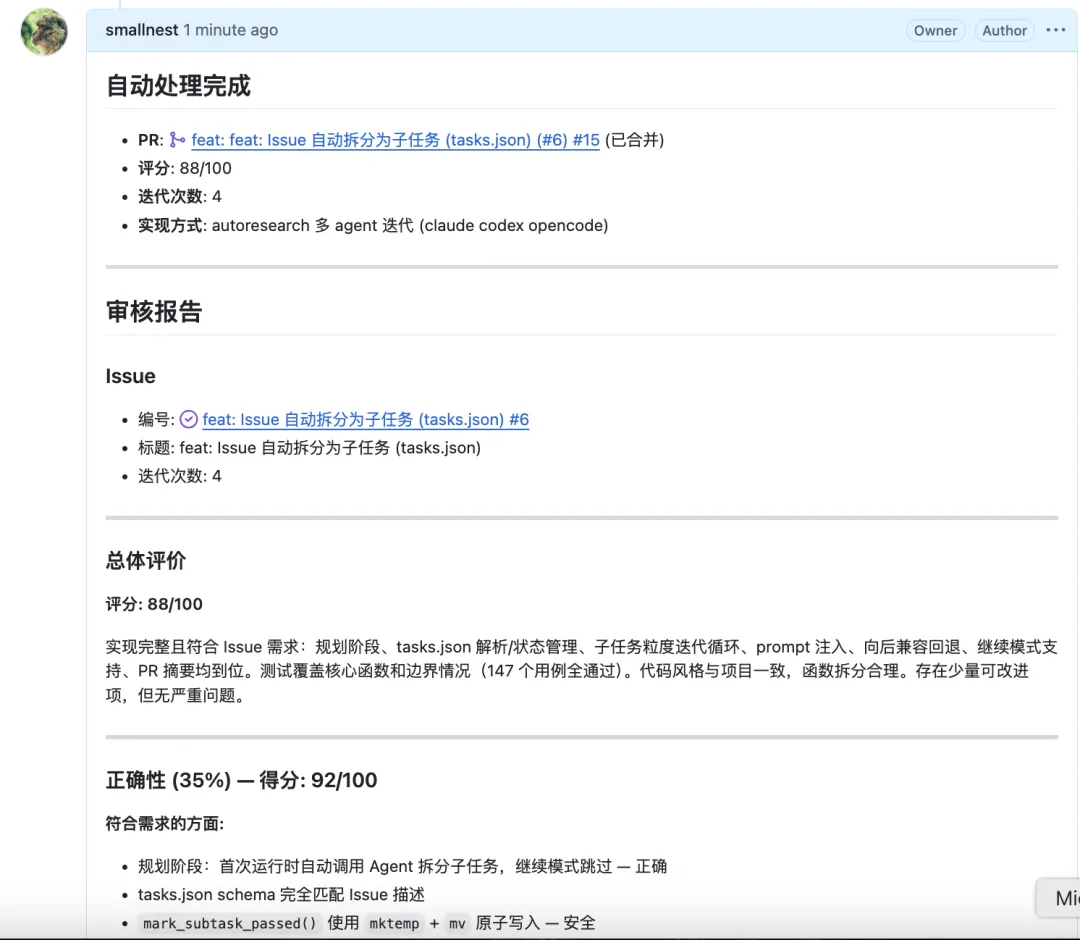Click the '标题: feat: Issue 自动拆分为子任务' bullet

309,448
